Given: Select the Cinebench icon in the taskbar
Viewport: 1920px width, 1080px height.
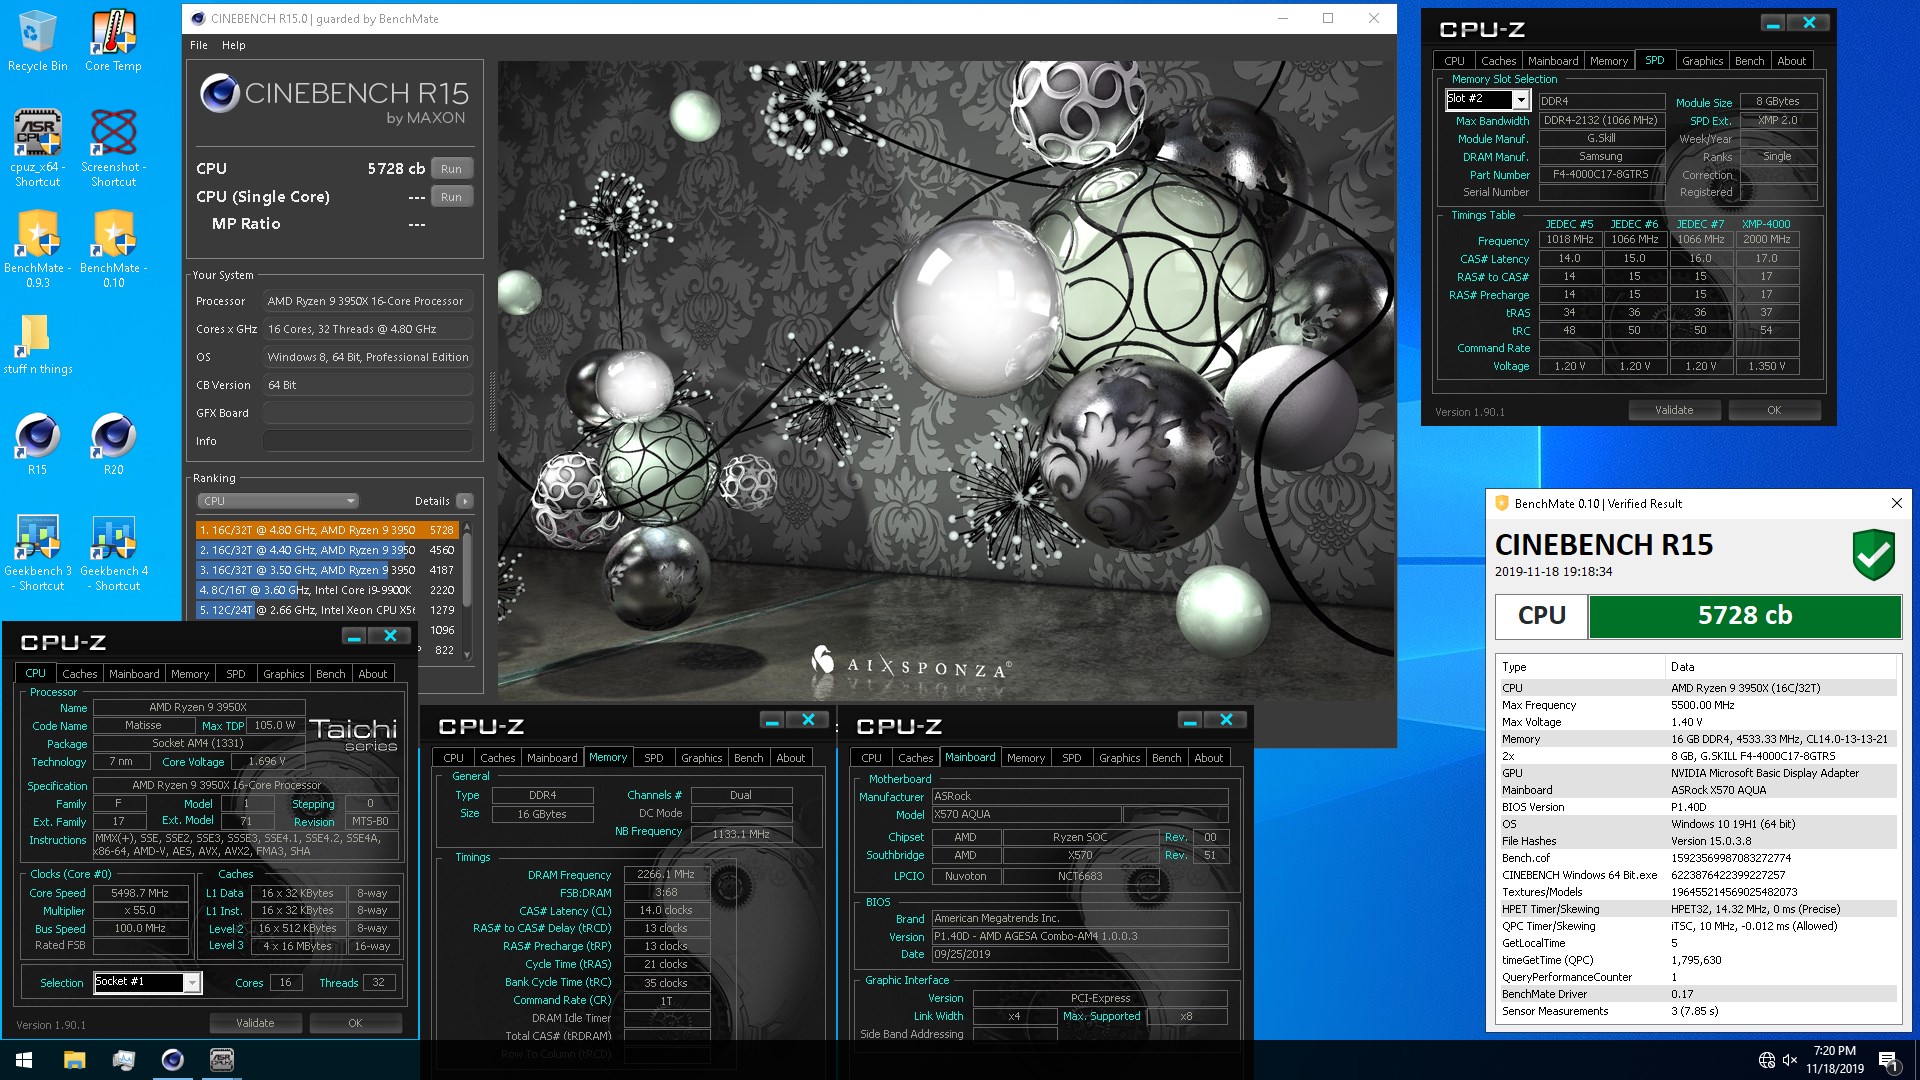Looking at the screenshot, I should click(x=172, y=1060).
